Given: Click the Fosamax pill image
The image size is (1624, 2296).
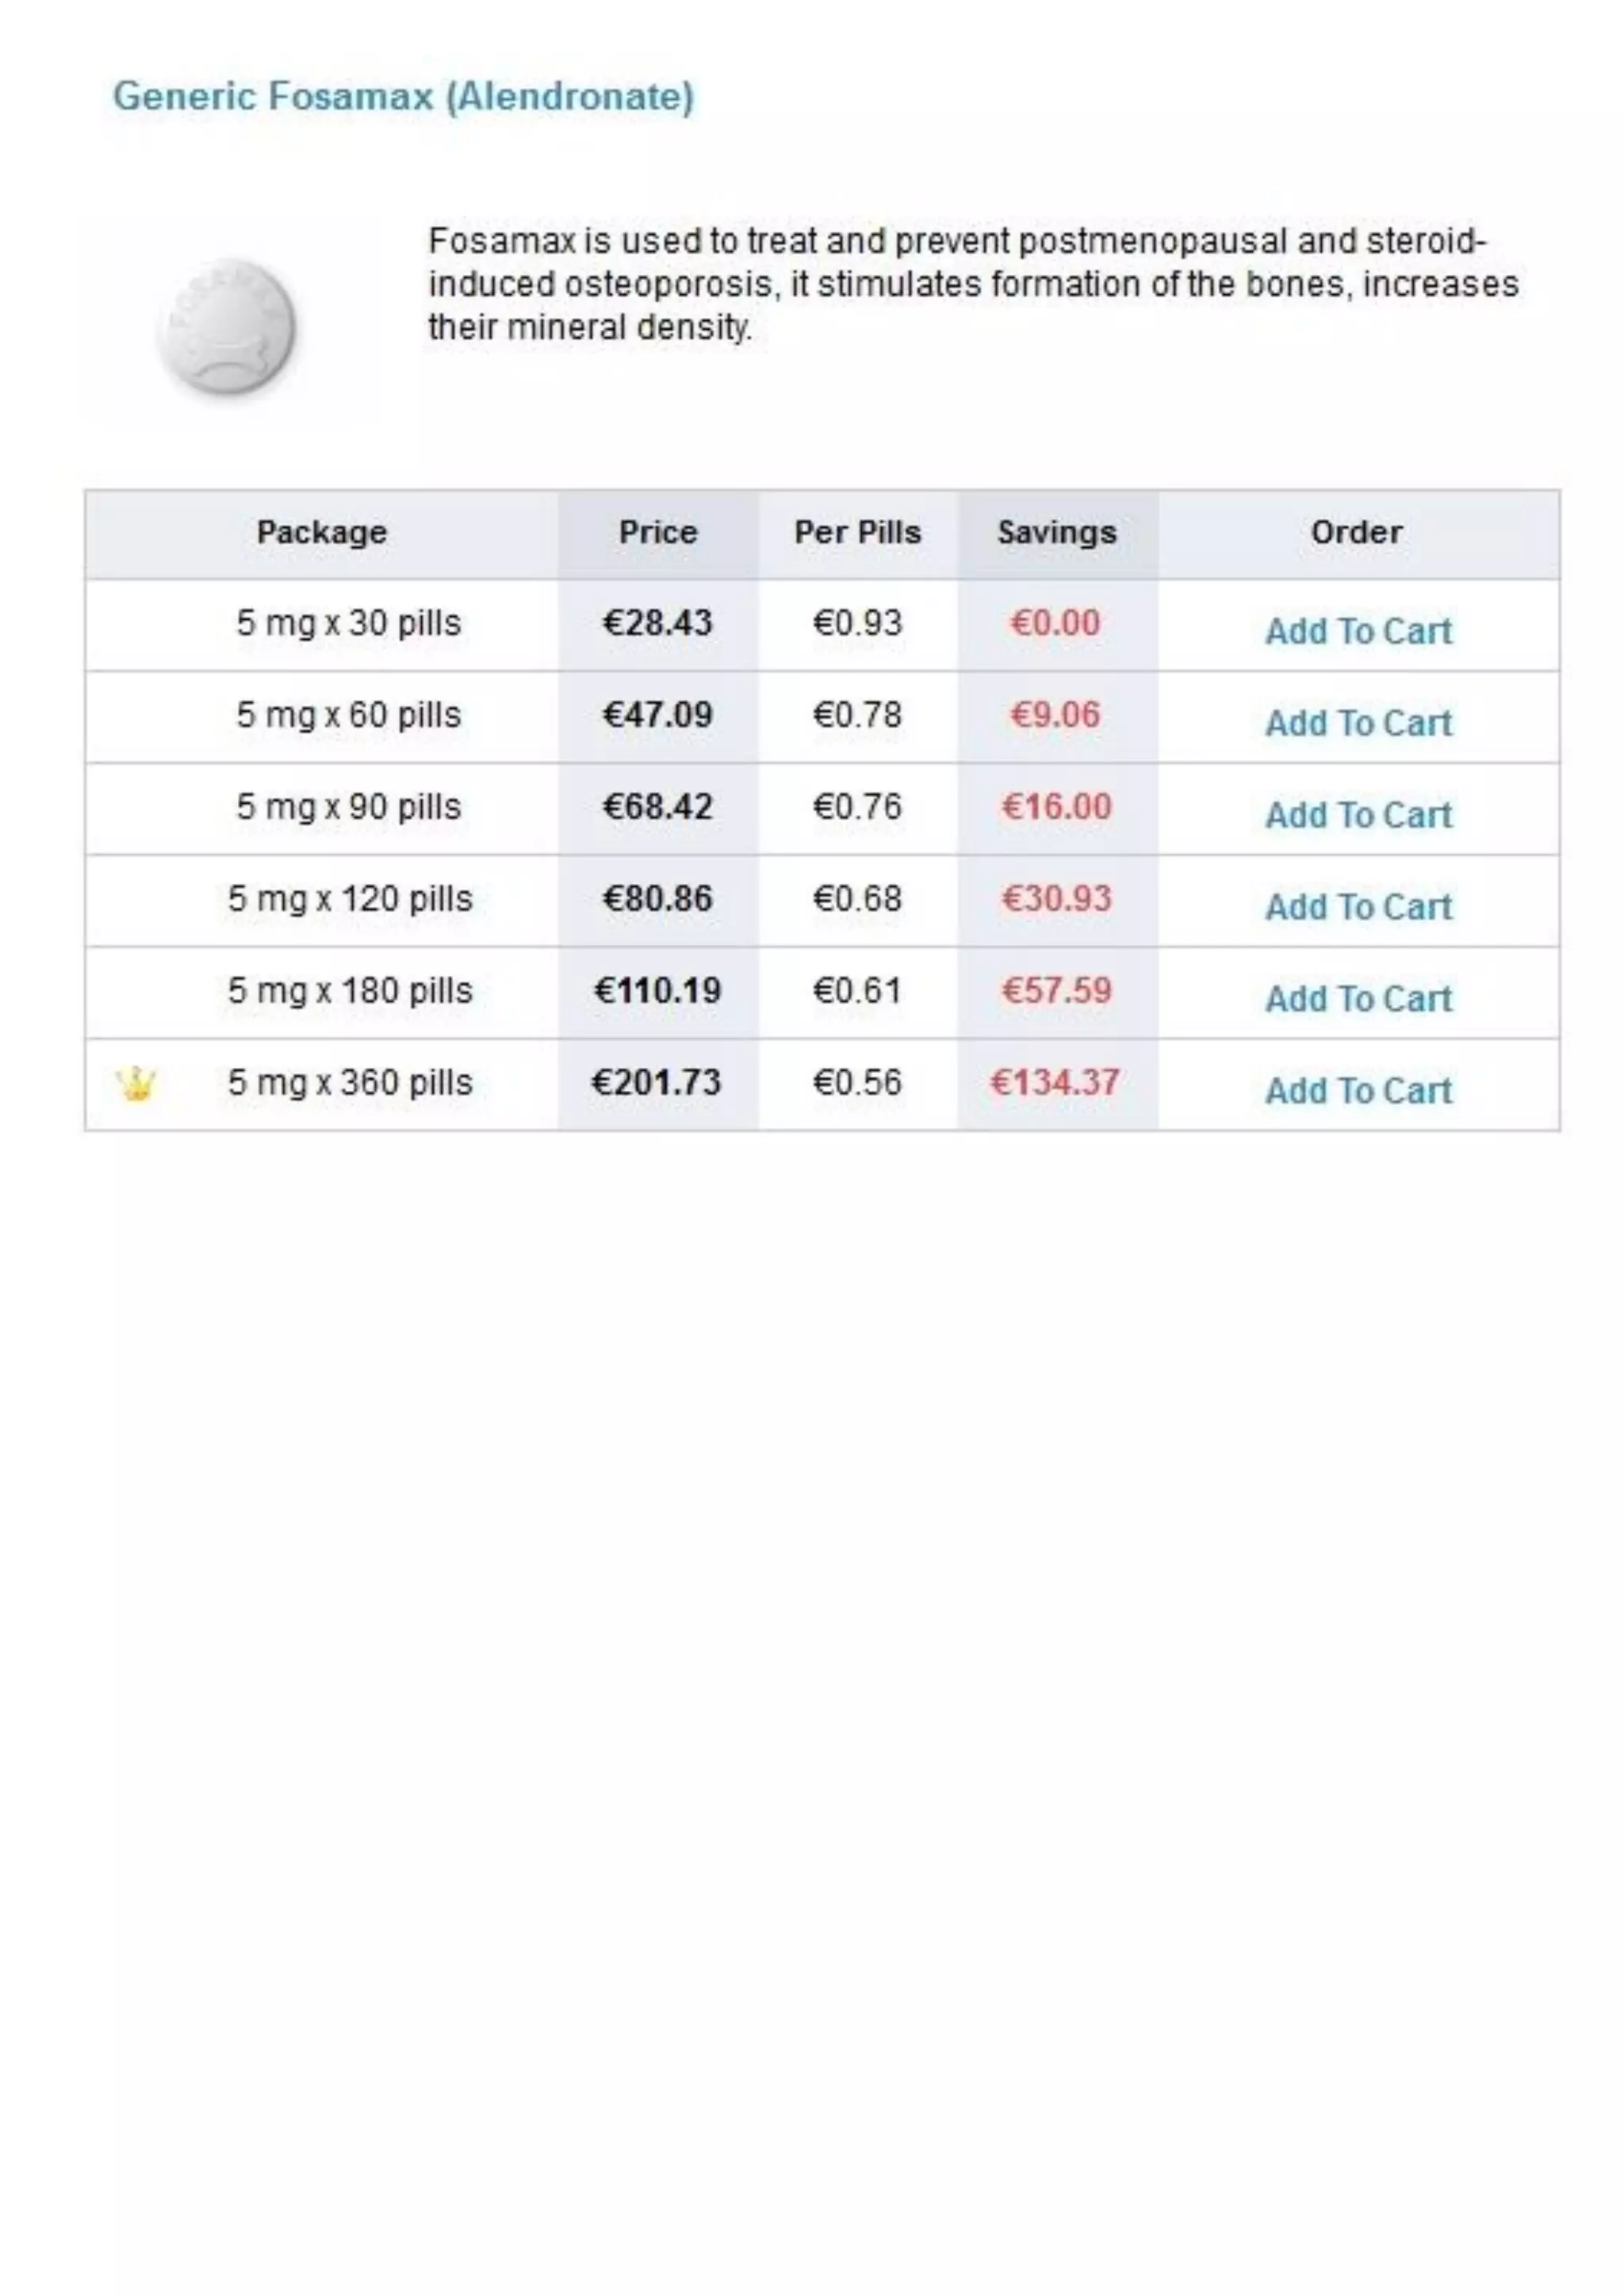Looking at the screenshot, I should point(227,326).
